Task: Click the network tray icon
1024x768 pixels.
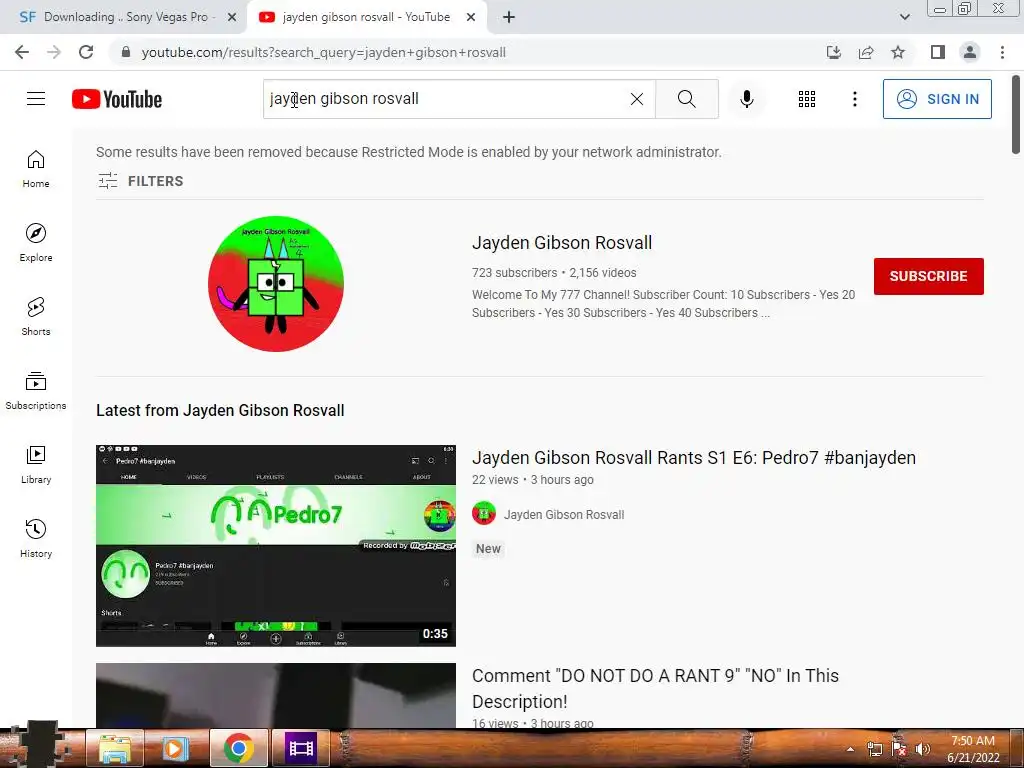Action: pos(874,749)
